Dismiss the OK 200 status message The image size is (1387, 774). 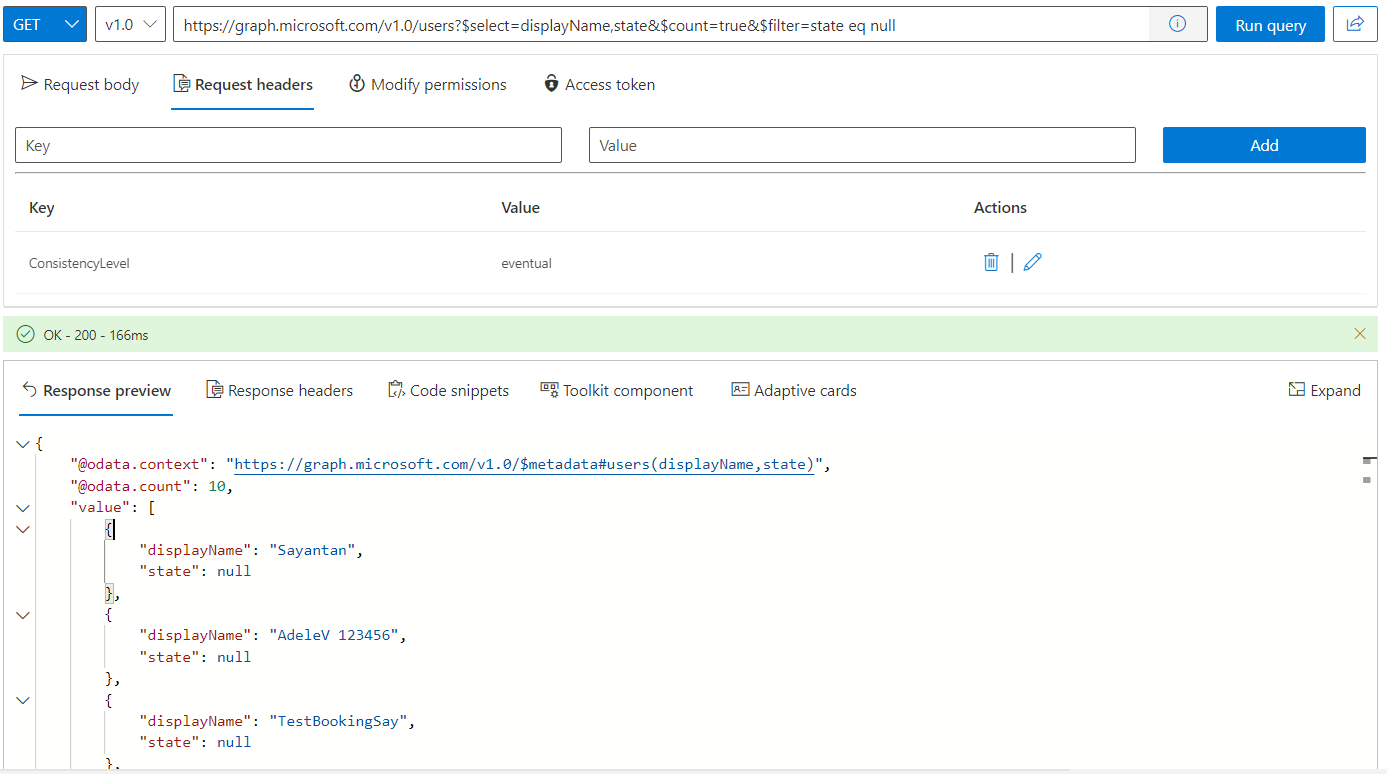1359,334
